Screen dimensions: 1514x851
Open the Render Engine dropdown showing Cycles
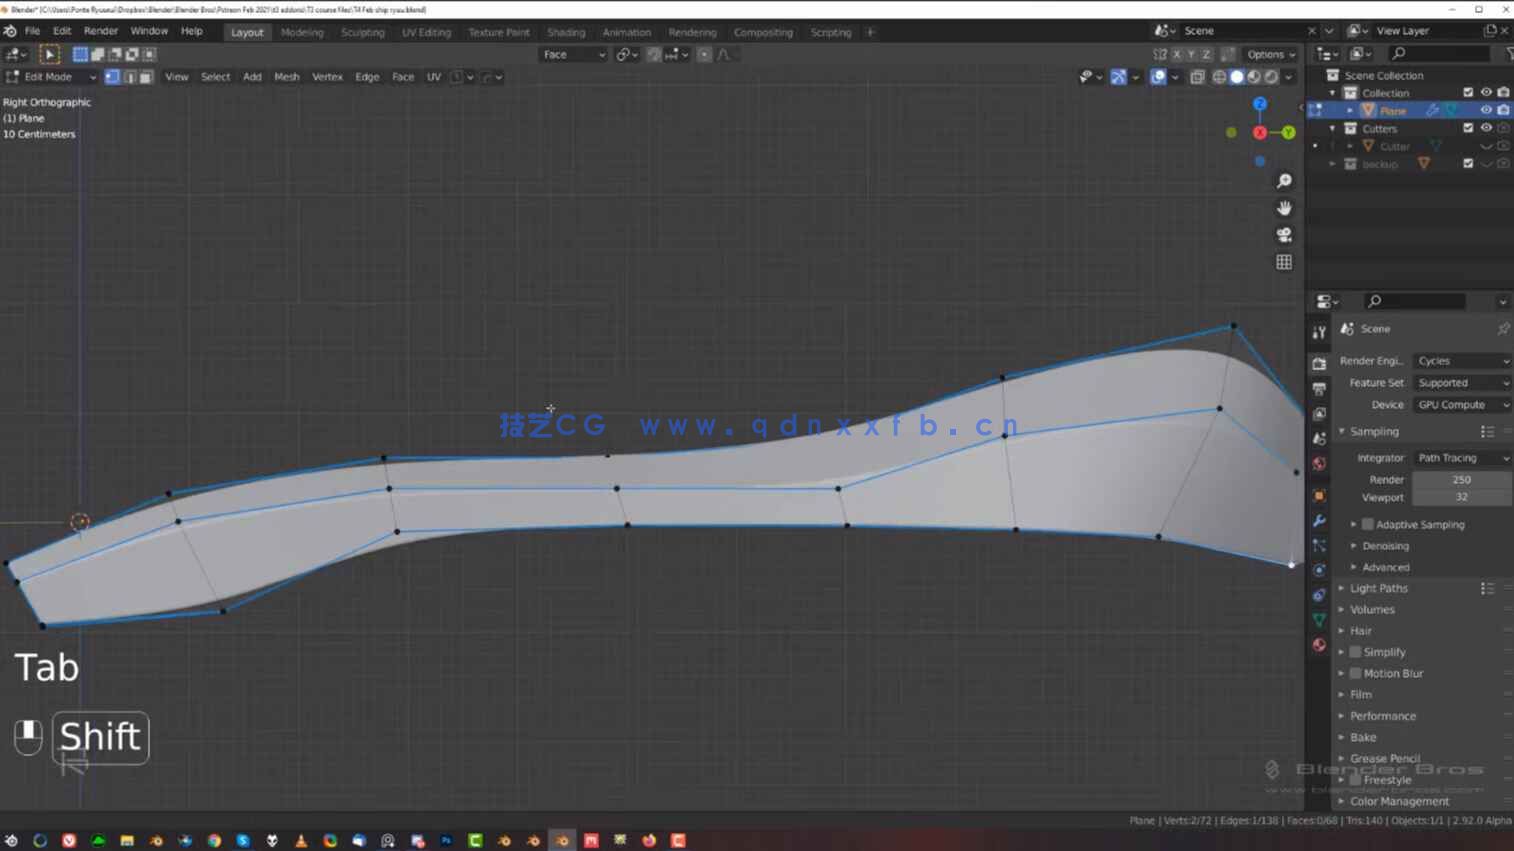tap(1462, 361)
